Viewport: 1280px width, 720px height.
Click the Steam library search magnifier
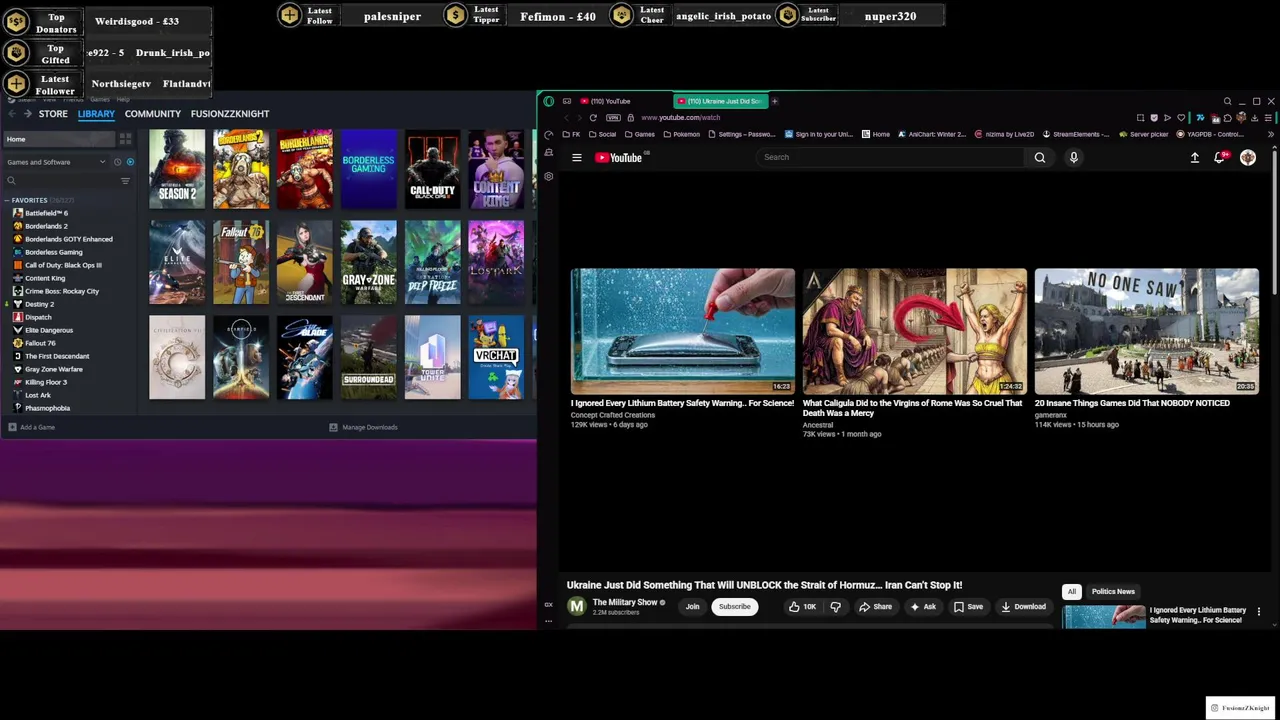[x=11, y=181]
